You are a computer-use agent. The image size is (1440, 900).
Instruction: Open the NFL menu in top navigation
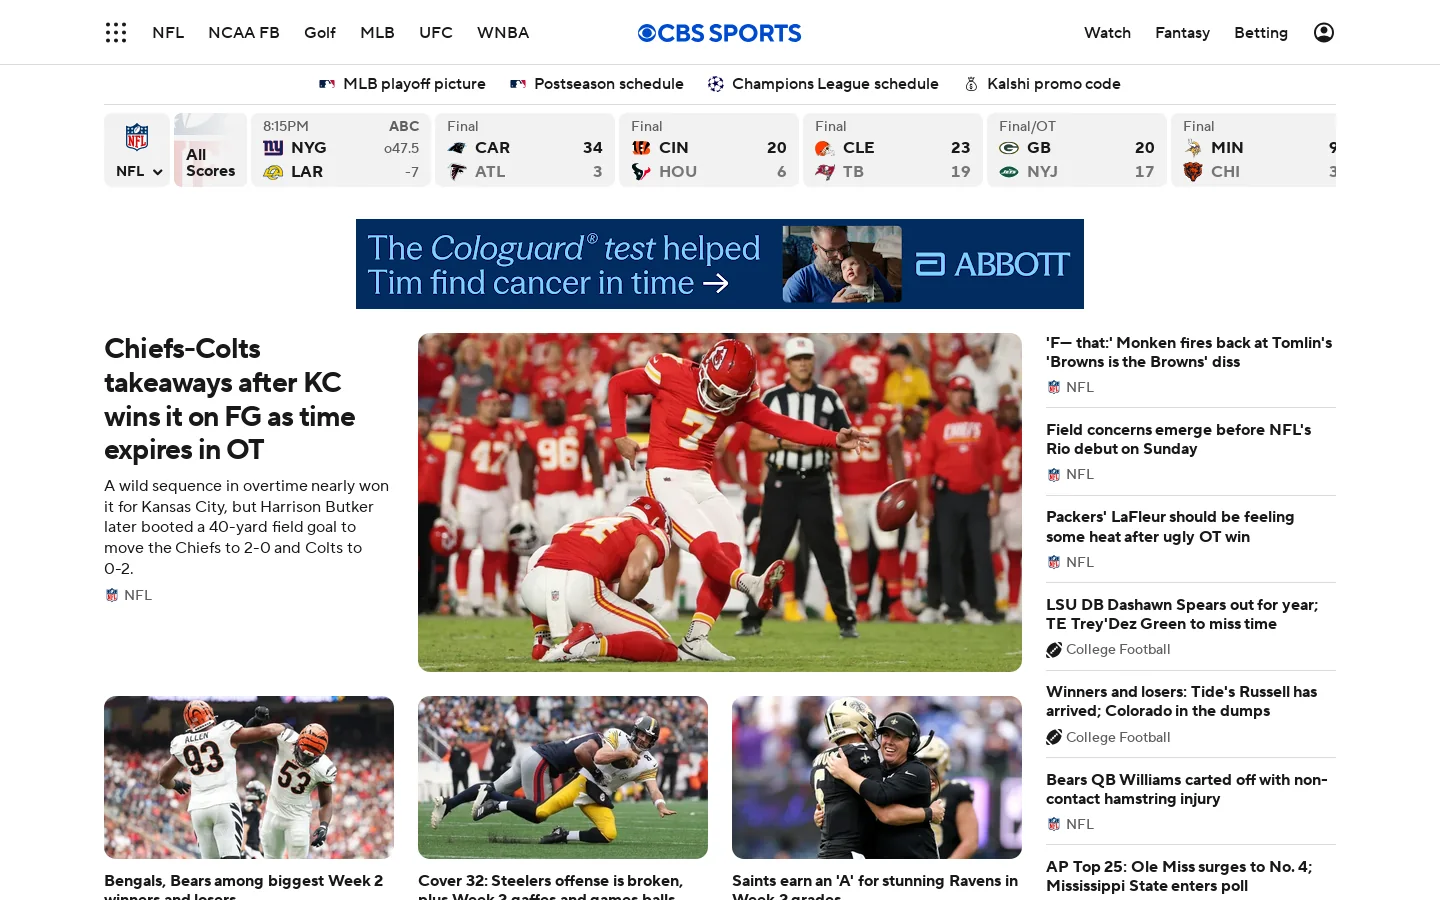click(168, 33)
